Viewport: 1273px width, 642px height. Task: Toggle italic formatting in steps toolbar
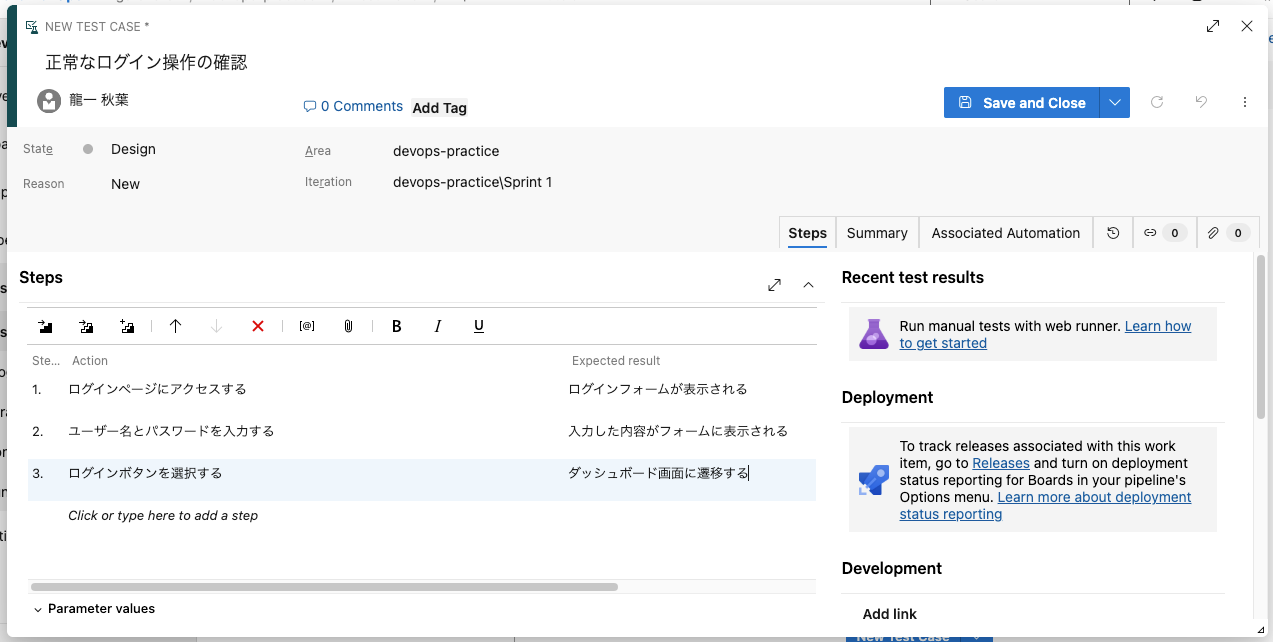[x=437, y=326]
